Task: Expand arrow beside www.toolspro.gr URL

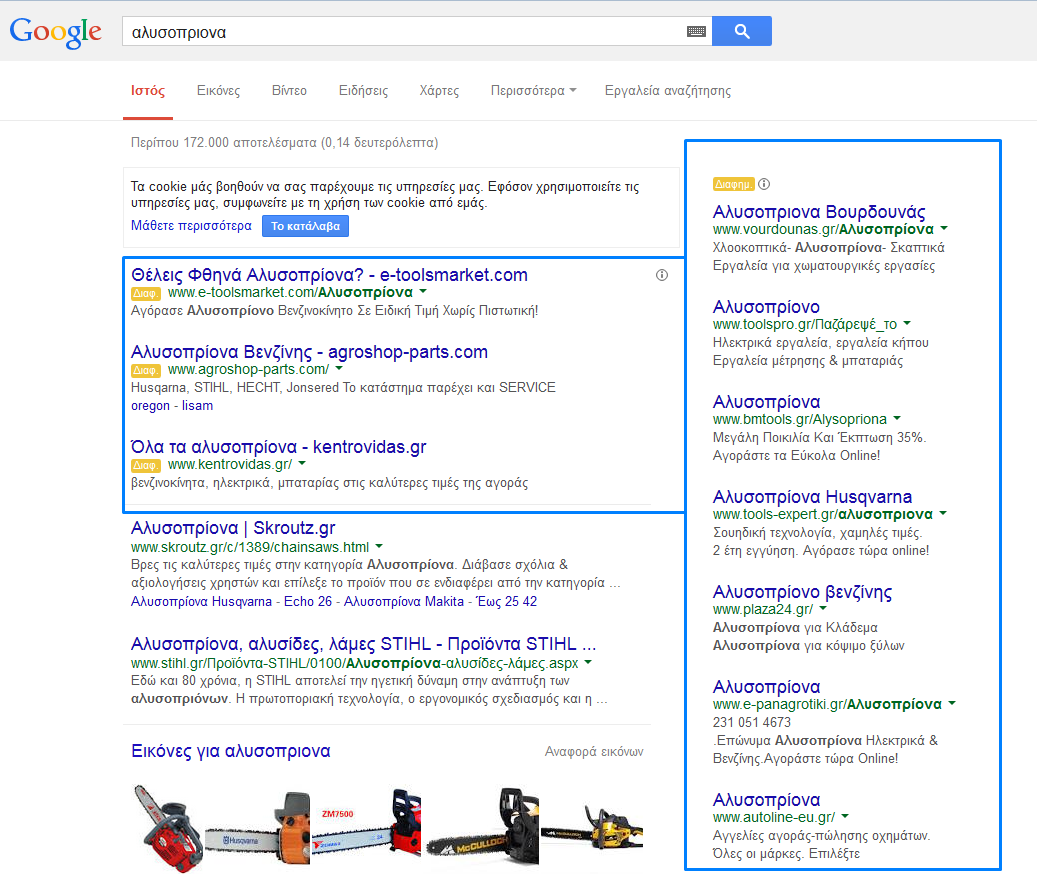Action: pos(907,323)
